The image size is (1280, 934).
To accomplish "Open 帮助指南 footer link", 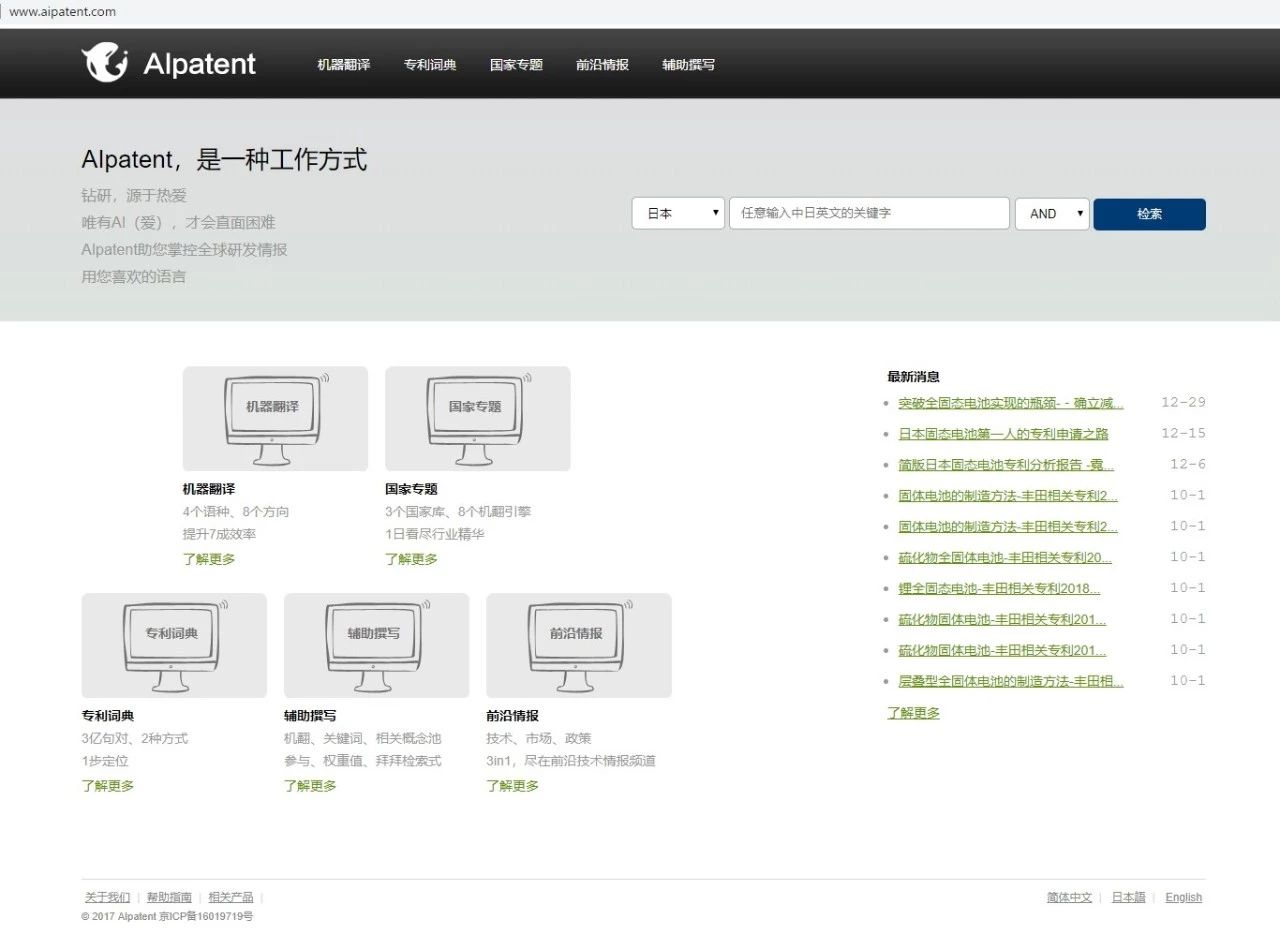I will (x=169, y=897).
